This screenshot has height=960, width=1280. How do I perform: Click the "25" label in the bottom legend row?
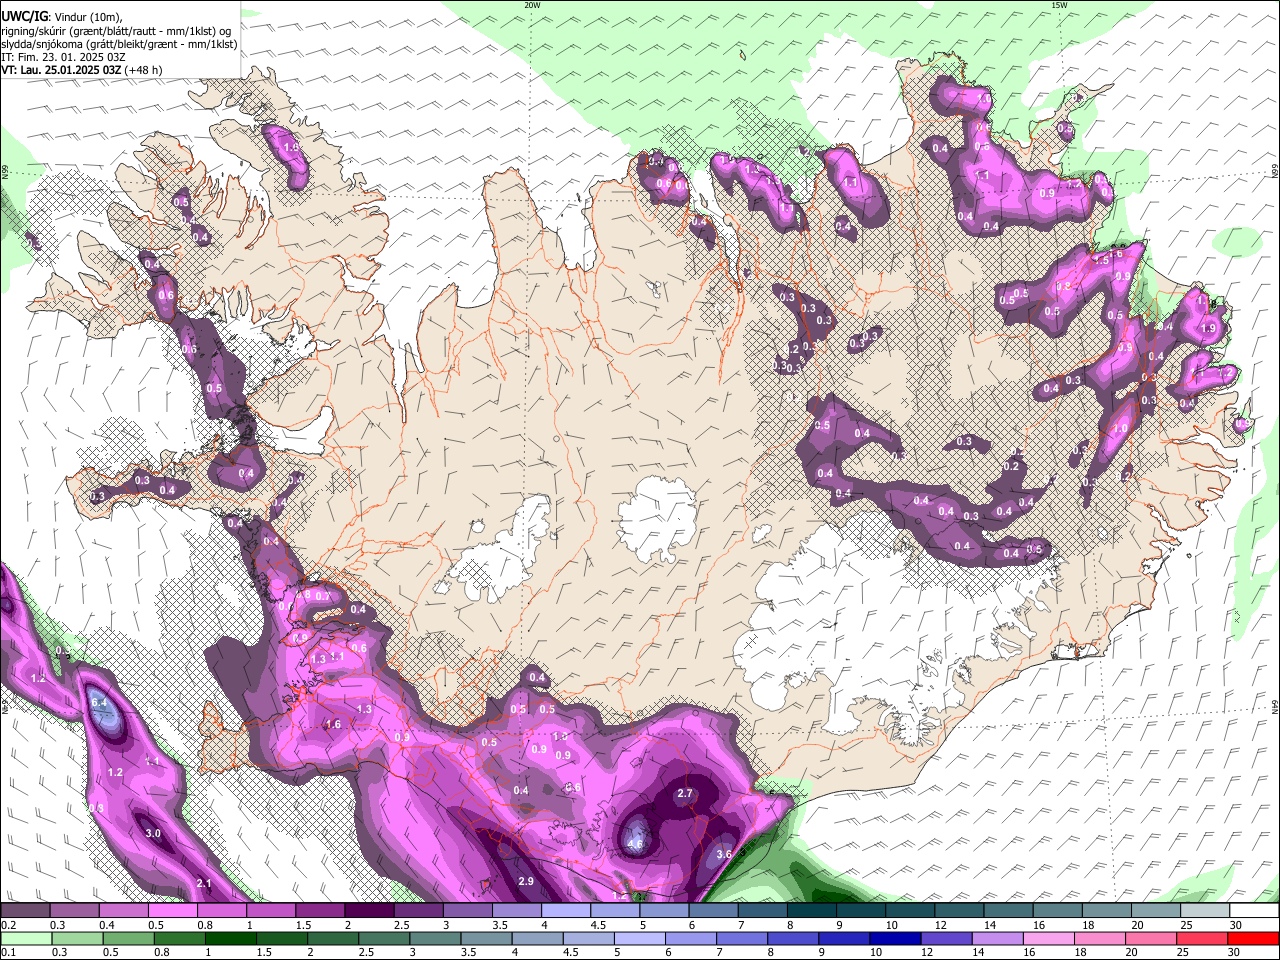(1185, 953)
